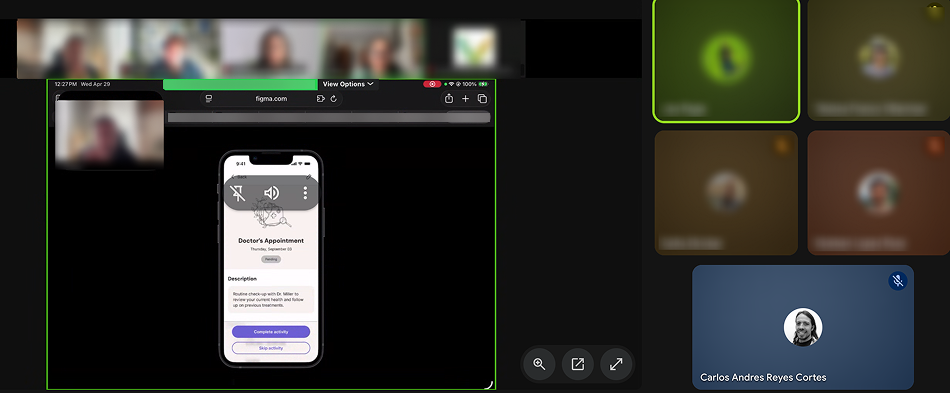Zoom in on the shared presentation
Image resolution: width=950 pixels, height=393 pixels.
(x=539, y=364)
